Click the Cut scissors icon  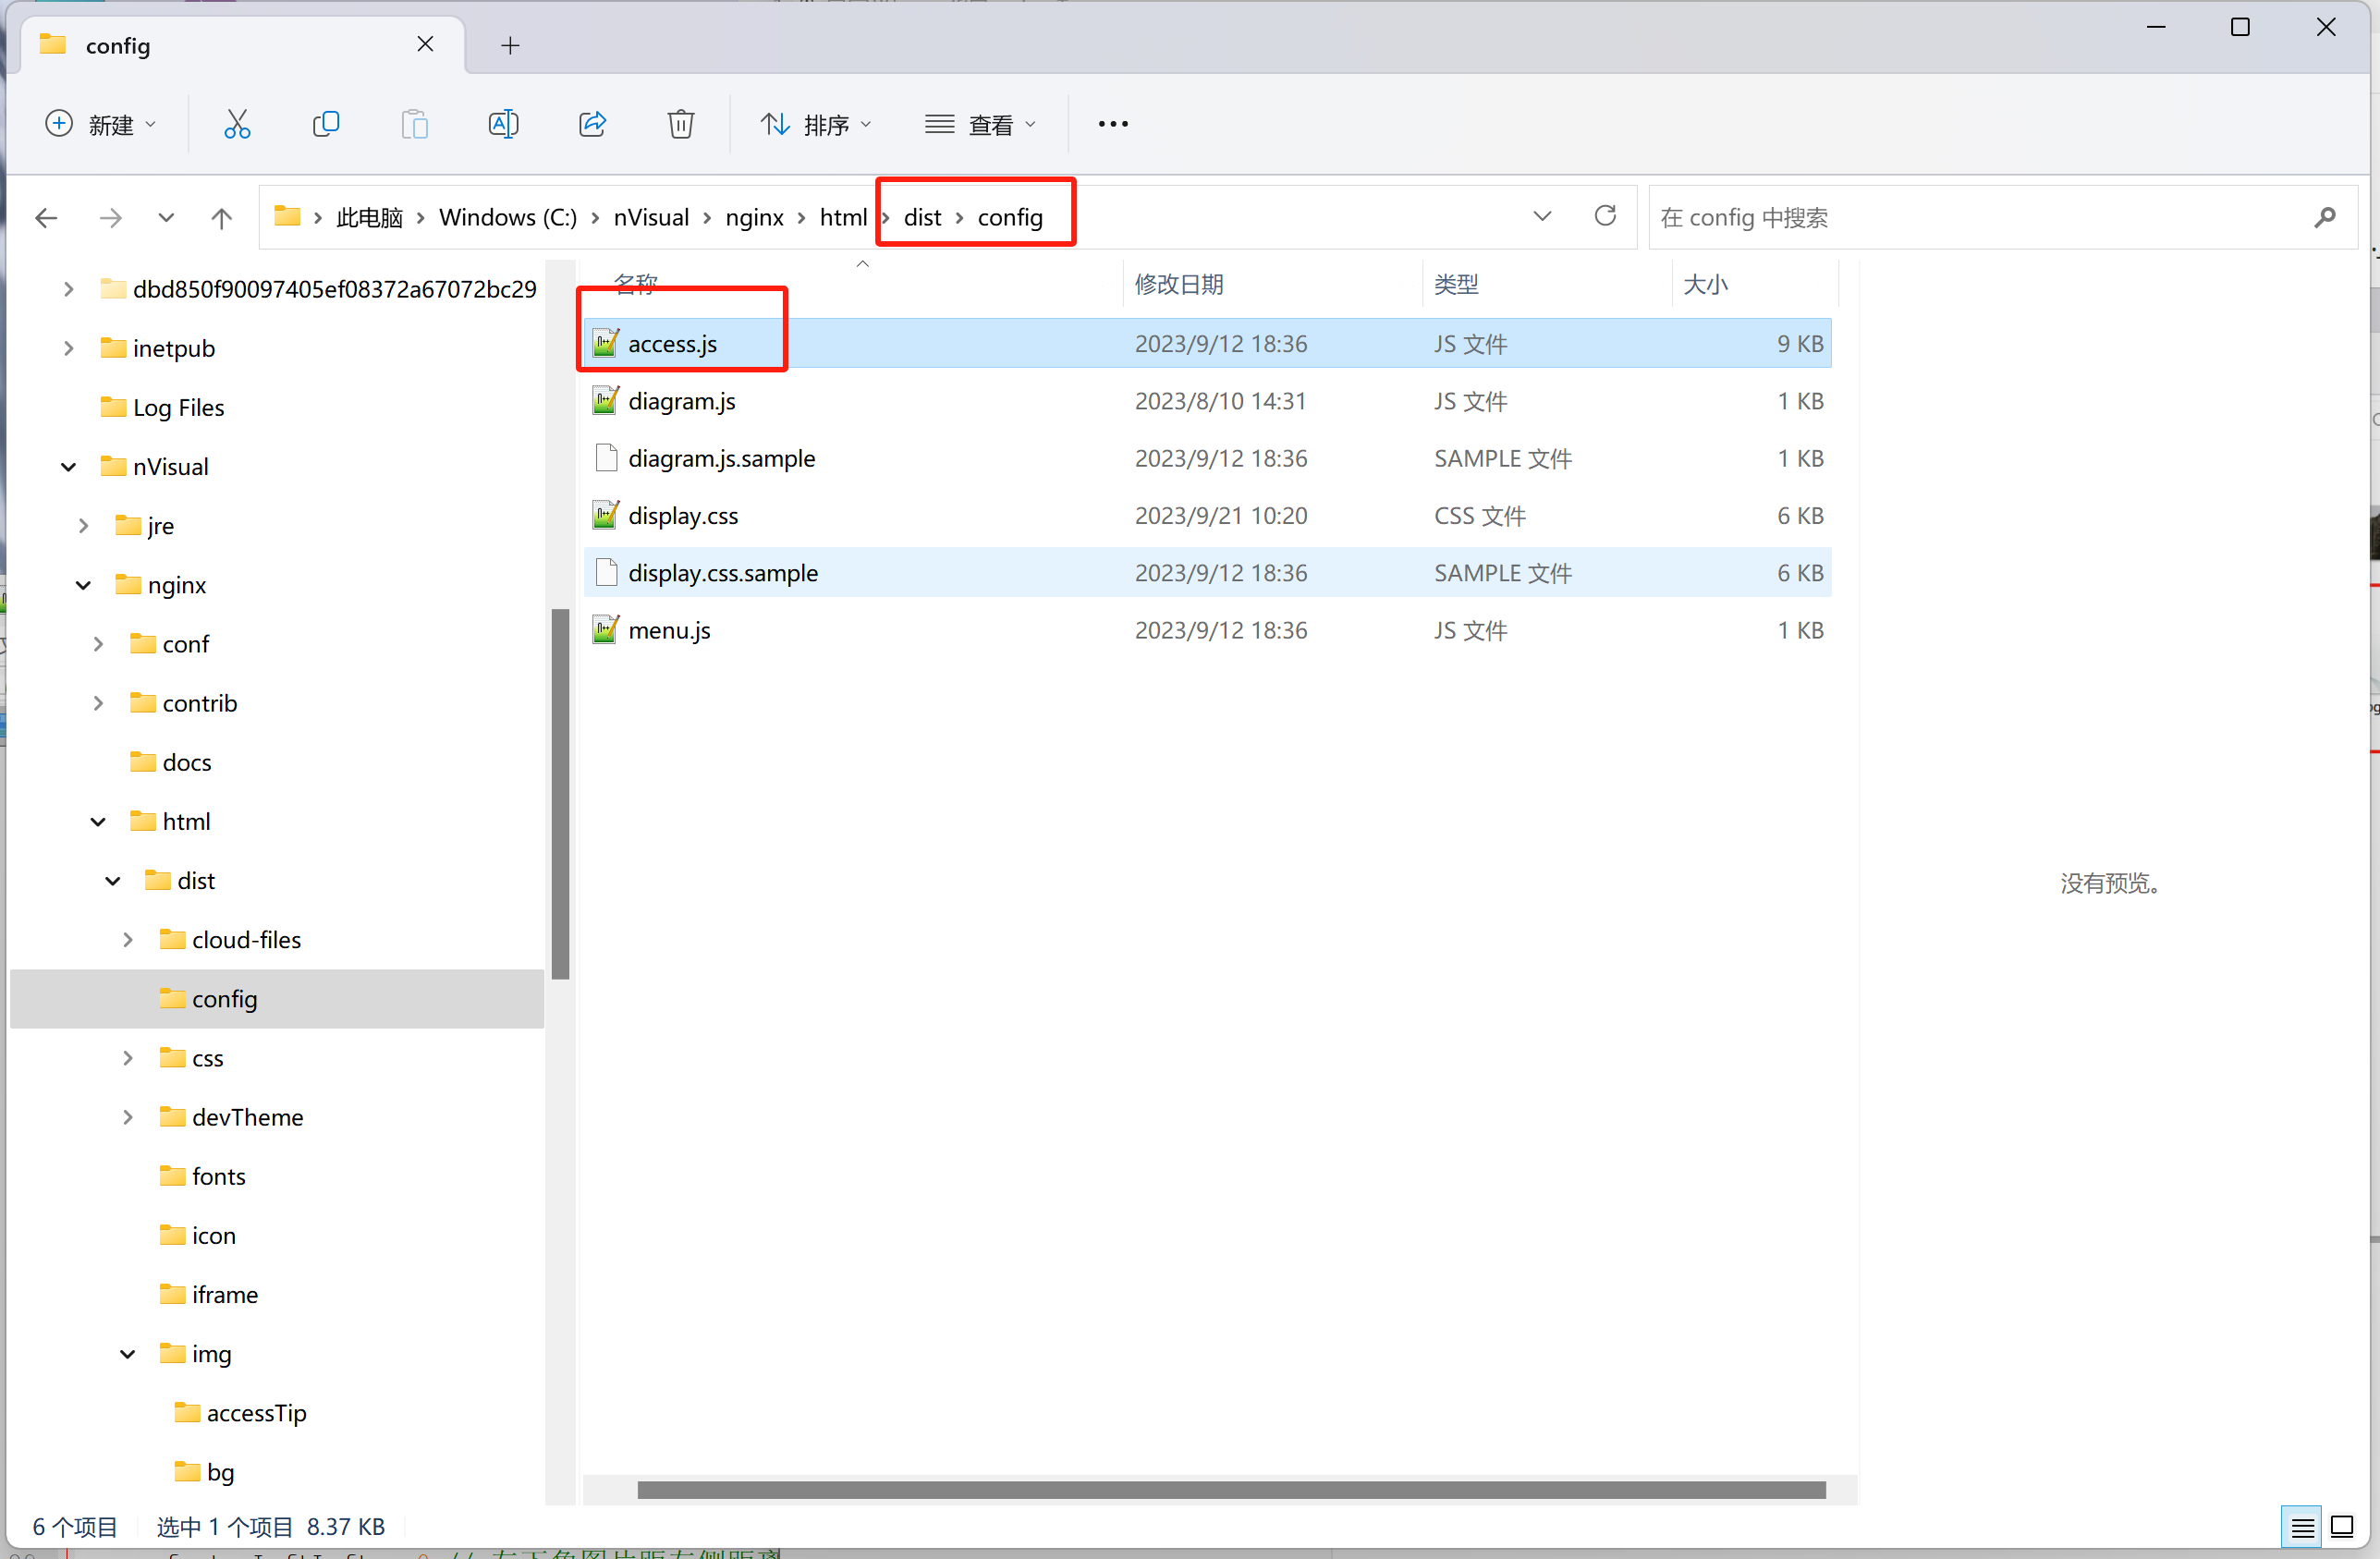237,124
